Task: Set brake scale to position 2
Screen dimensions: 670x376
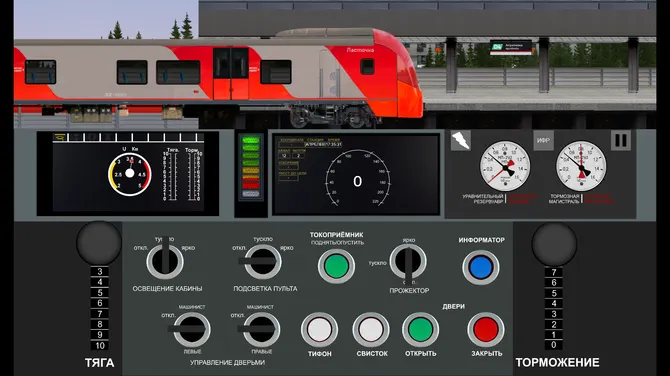Action: click(554, 324)
